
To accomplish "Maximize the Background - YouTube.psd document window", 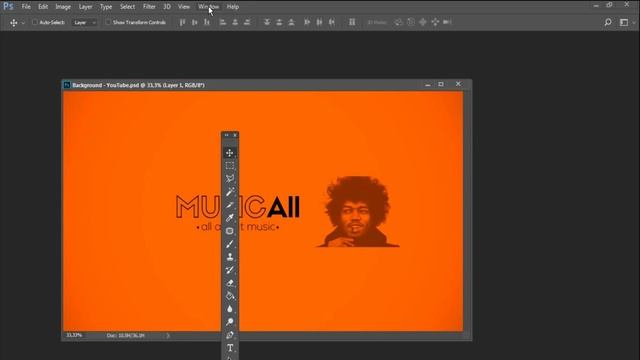I will pyautogui.click(x=441, y=84).
